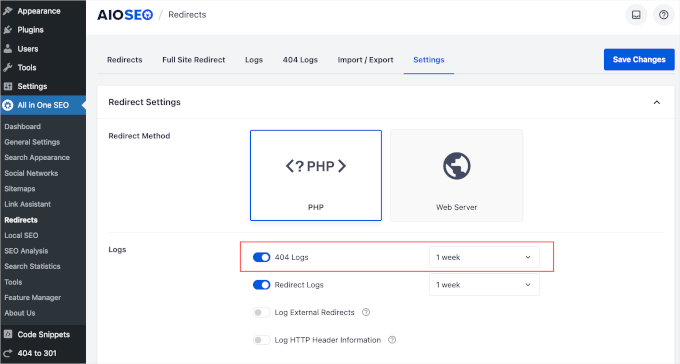Select the PHP redirect method card

tap(316, 175)
